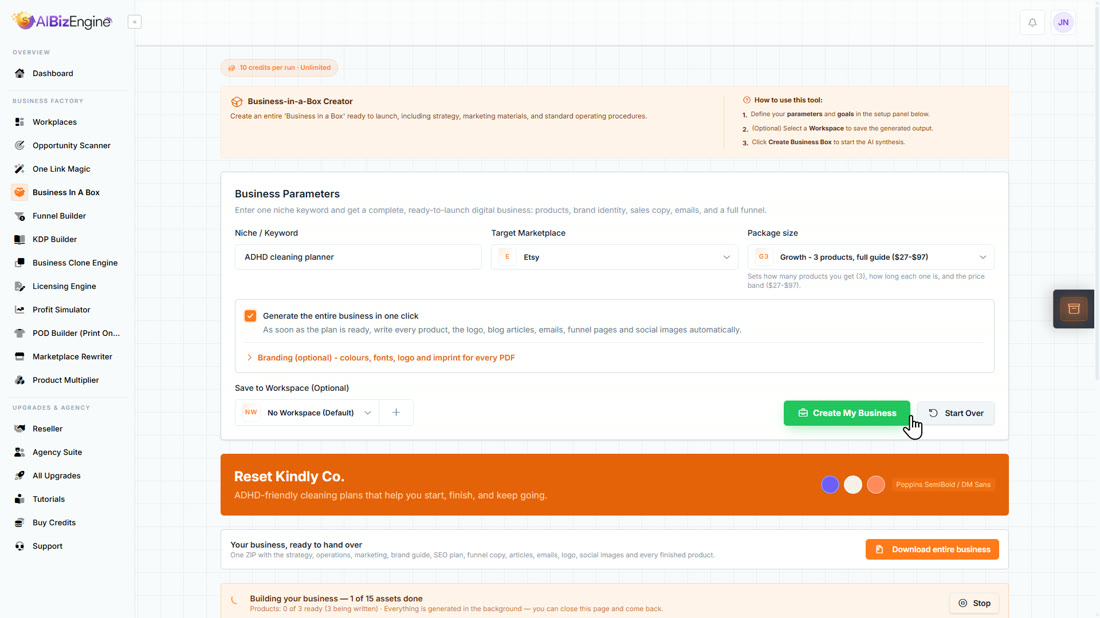Click the KDP Builder book icon
The width and height of the screenshot is (1100, 618).
point(20,239)
